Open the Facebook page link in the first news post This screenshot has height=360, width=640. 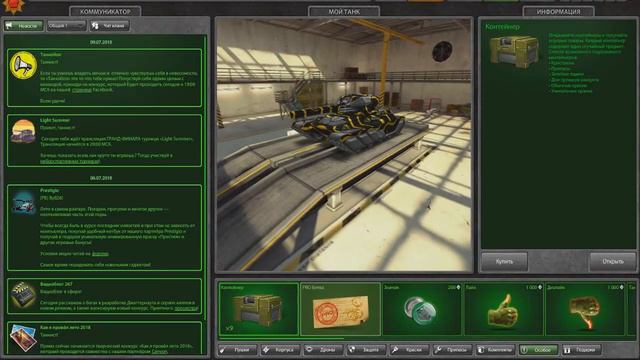[x=82, y=90]
